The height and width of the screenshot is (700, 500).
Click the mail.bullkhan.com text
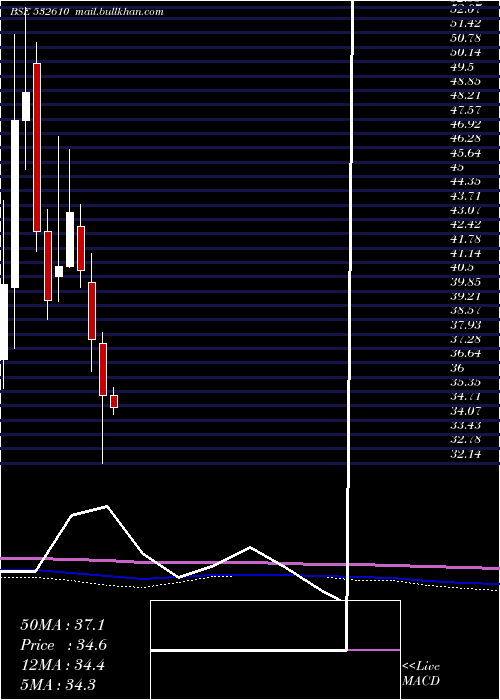pos(120,12)
